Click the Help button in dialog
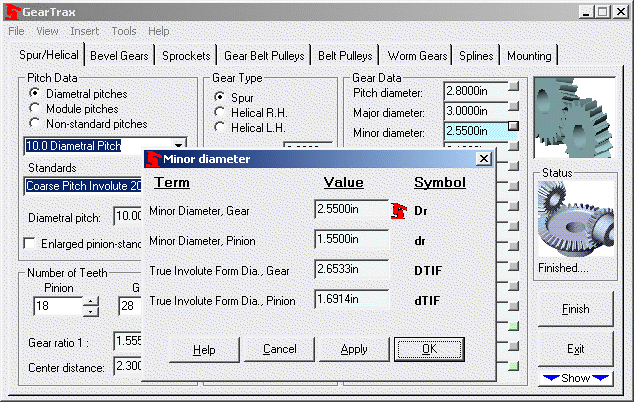 click(204, 349)
